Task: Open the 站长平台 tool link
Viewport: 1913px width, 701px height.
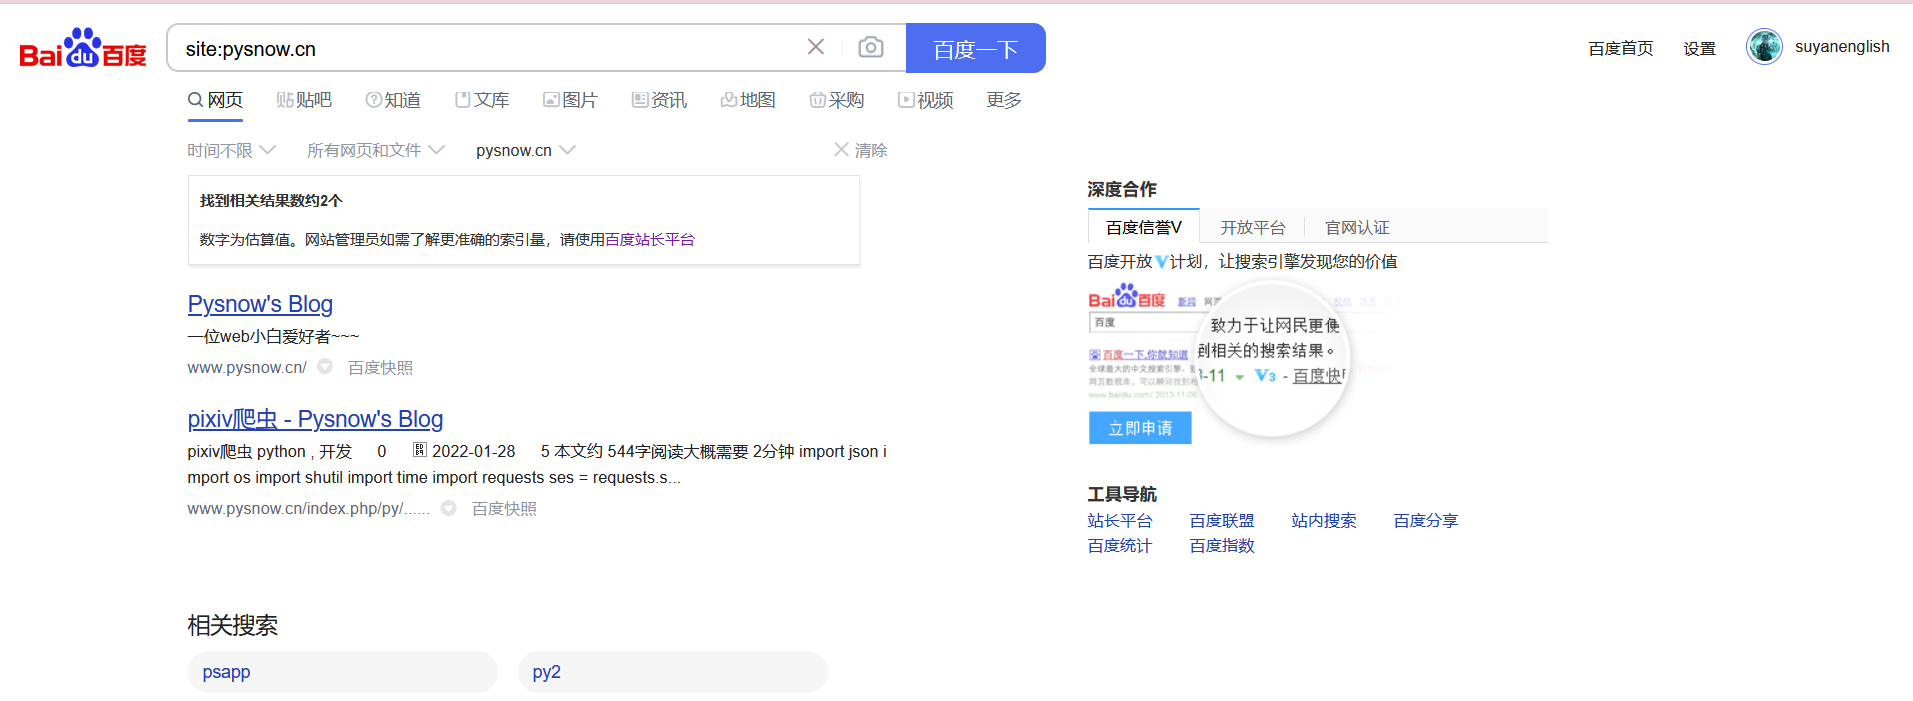Action: [x=1120, y=521]
